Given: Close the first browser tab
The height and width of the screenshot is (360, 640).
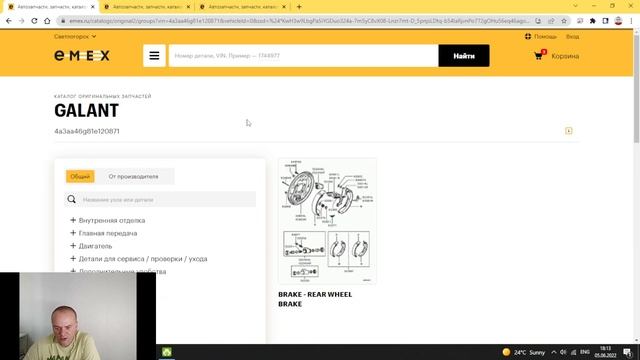Looking at the screenshot, I should pos(93,7).
